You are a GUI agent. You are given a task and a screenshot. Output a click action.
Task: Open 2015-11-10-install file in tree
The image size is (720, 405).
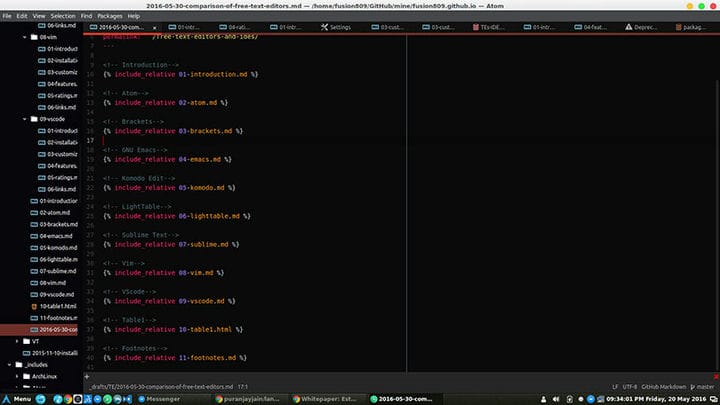[x=55, y=353]
